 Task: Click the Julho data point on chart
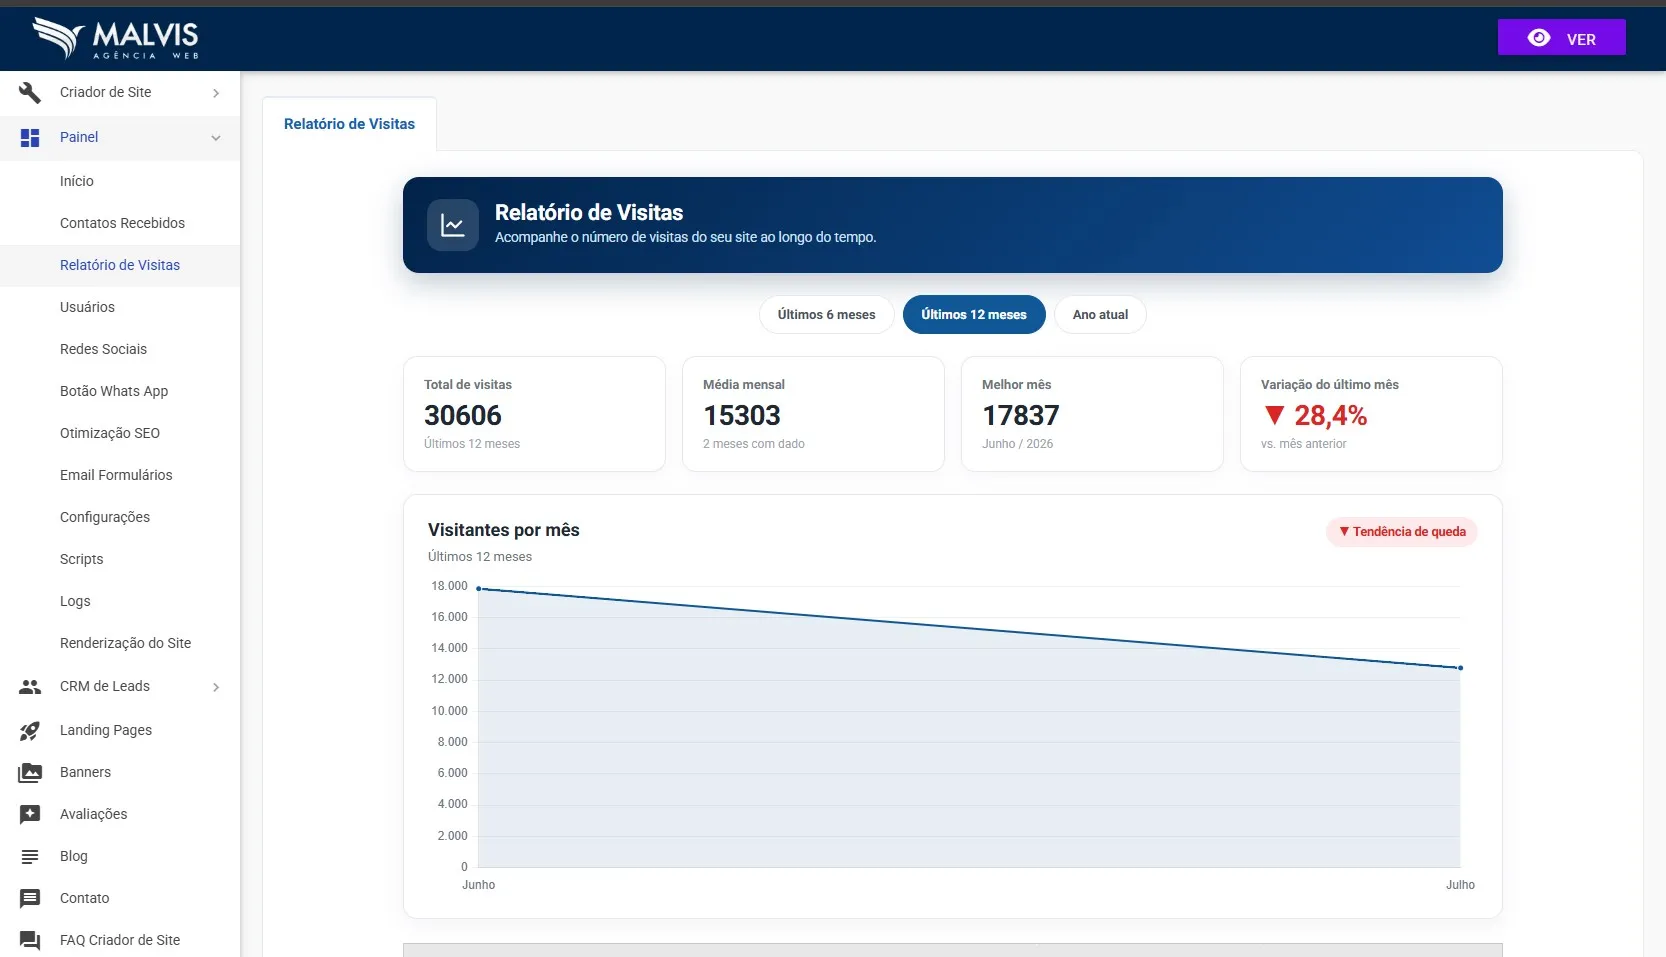[1460, 668]
